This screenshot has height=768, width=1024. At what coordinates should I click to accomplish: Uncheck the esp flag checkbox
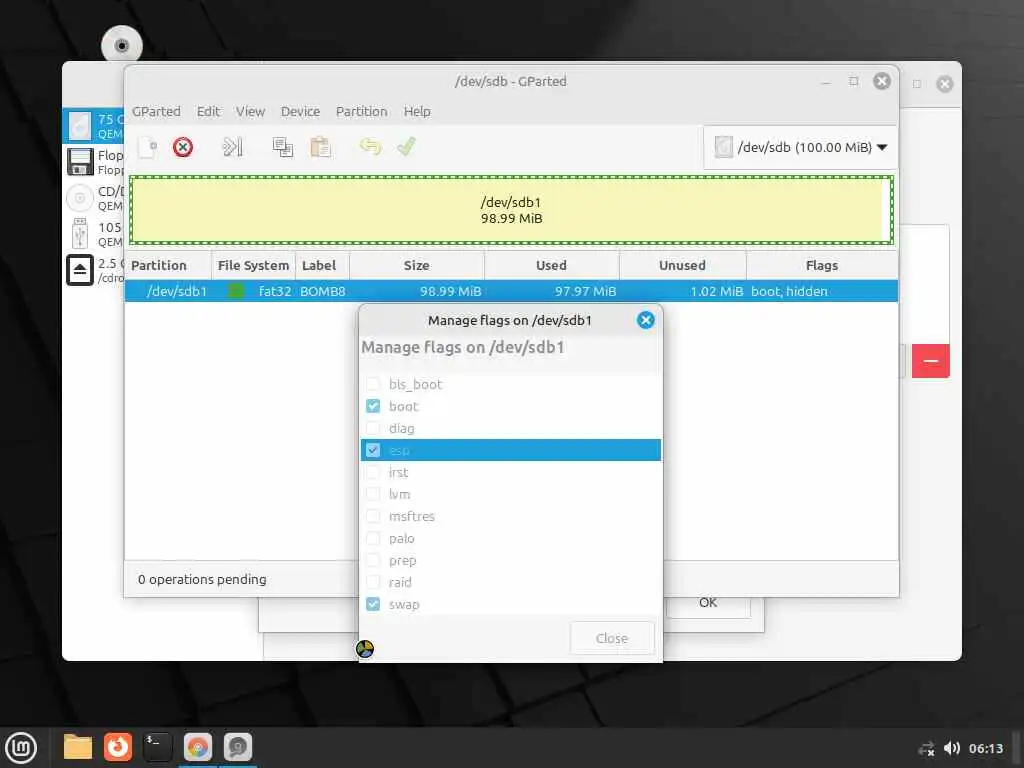(373, 450)
